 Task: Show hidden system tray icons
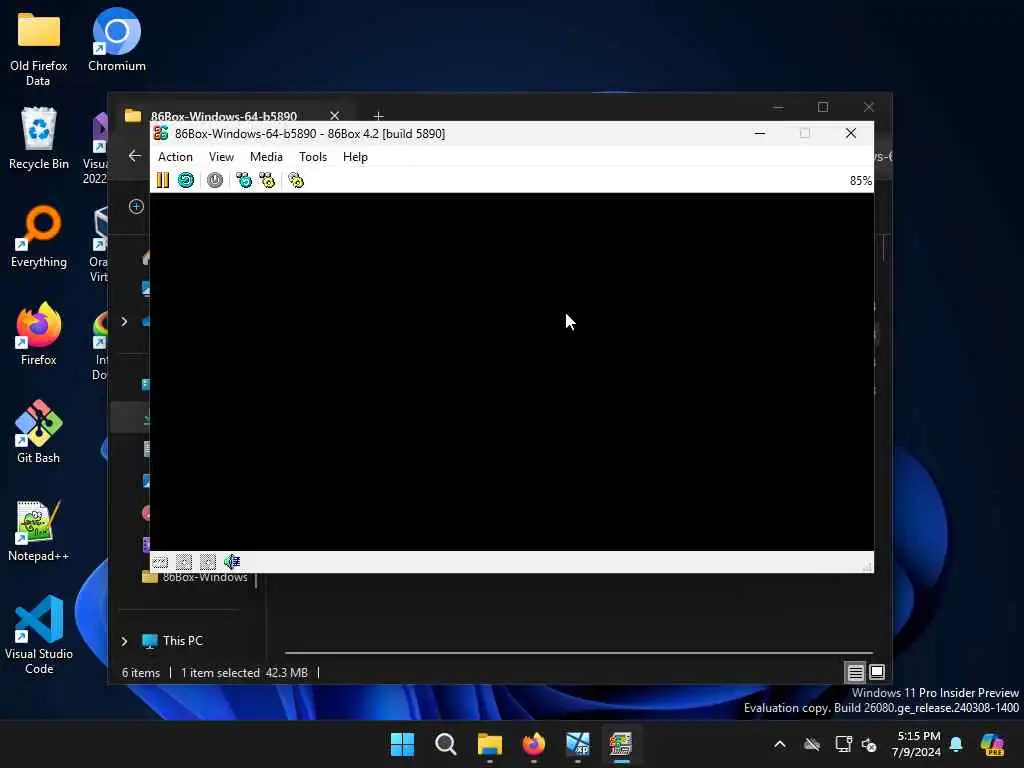(x=780, y=744)
